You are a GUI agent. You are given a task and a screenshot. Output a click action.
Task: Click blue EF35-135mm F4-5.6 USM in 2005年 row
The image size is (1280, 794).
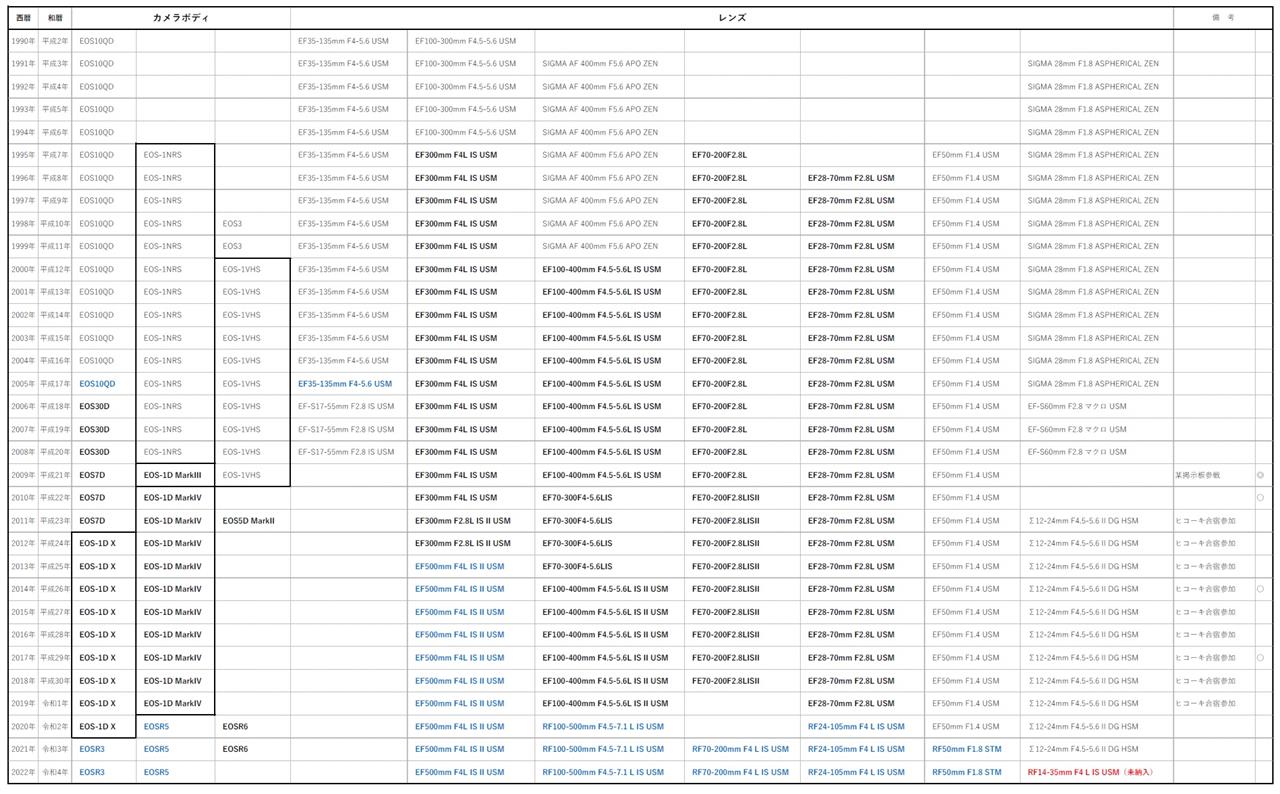pyautogui.click(x=345, y=384)
